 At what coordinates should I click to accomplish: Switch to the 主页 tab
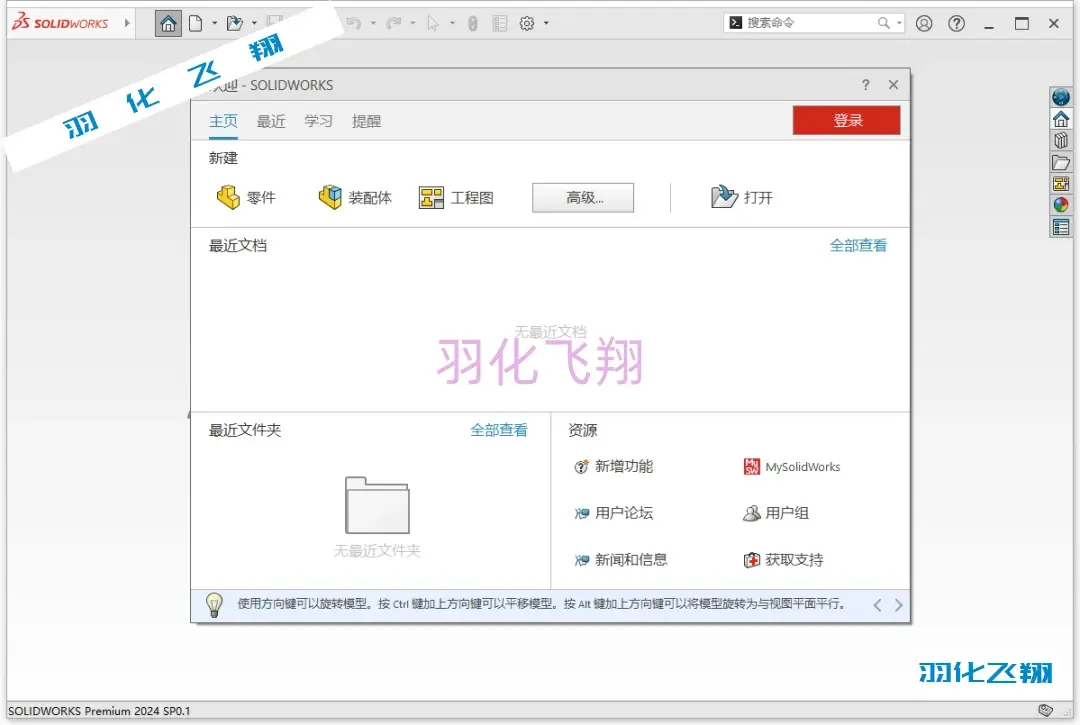pyautogui.click(x=223, y=121)
